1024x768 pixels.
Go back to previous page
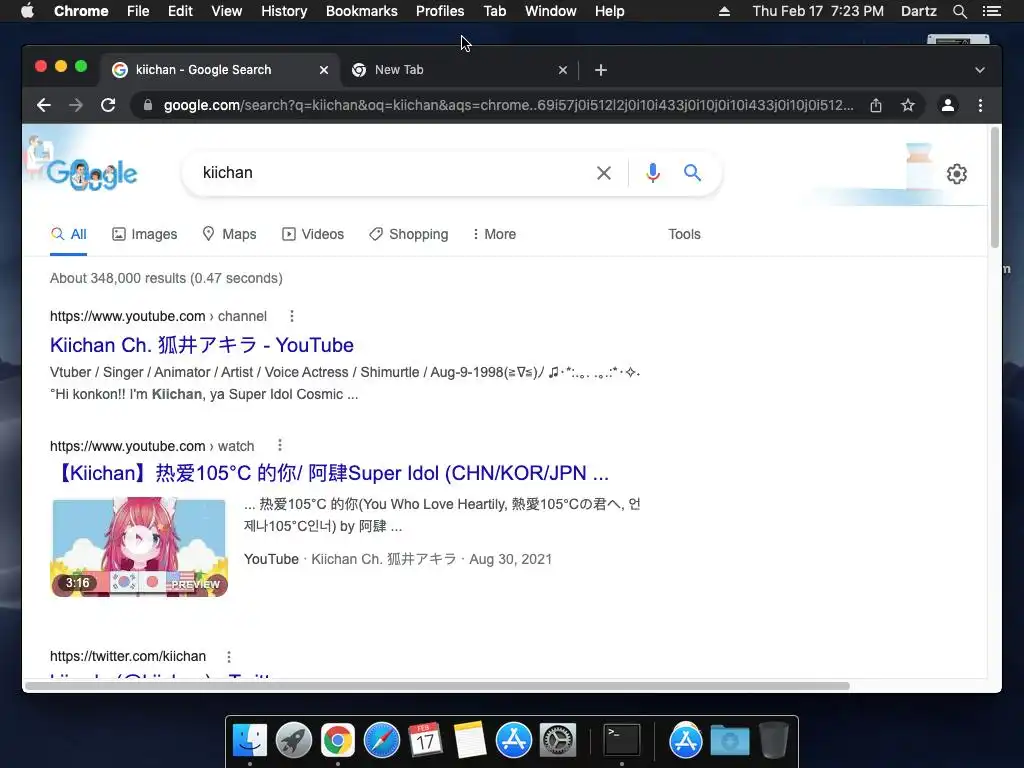click(44, 105)
